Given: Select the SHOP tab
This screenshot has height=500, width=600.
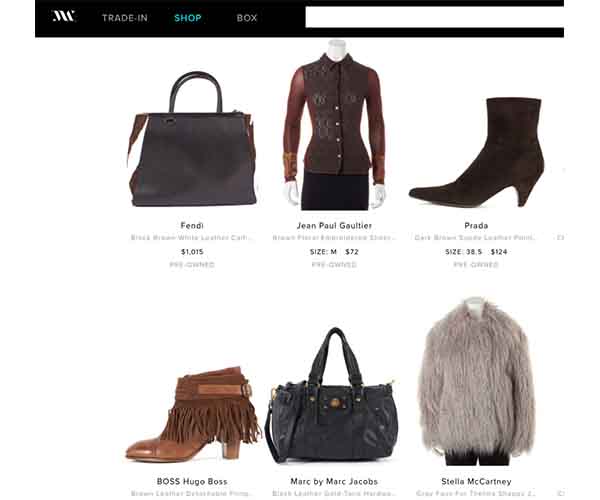Looking at the screenshot, I should pyautogui.click(x=188, y=18).
